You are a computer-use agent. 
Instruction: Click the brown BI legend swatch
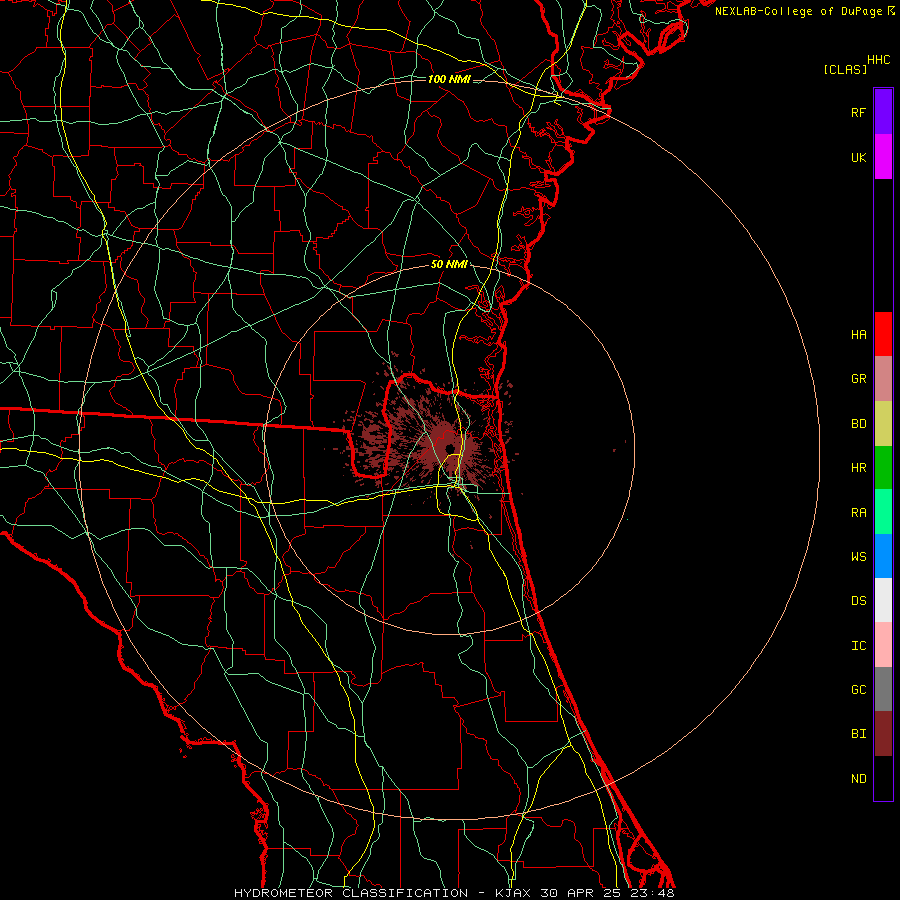coord(883,734)
